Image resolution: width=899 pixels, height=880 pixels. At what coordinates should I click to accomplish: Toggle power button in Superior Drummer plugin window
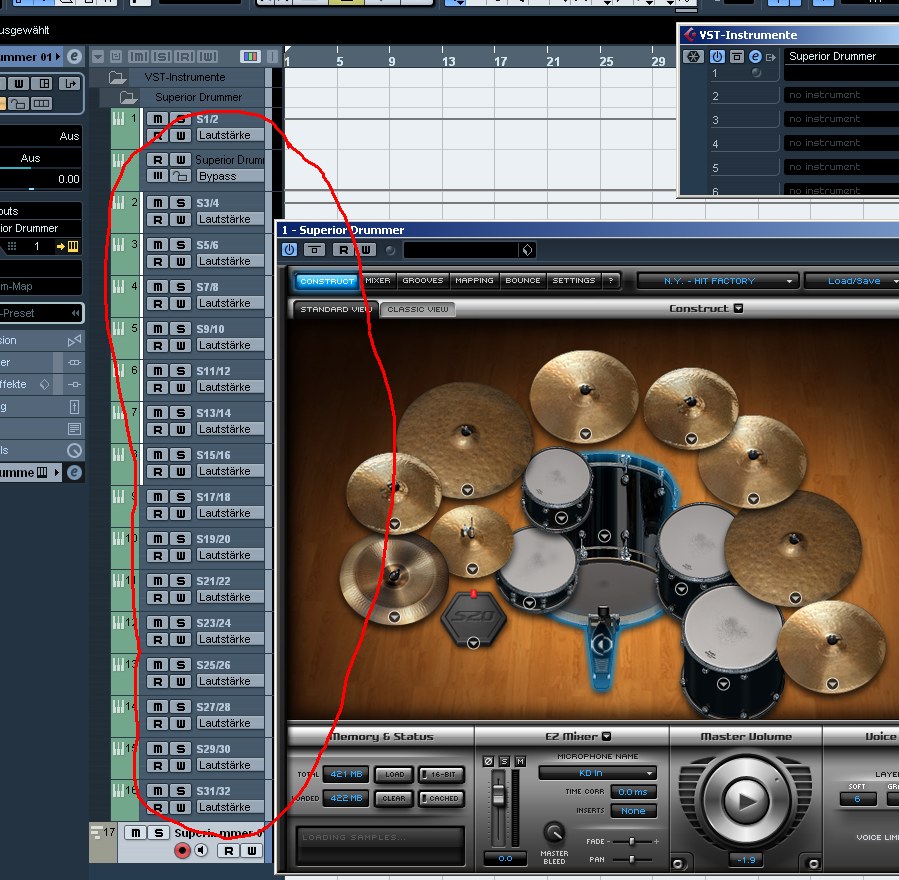[x=290, y=250]
